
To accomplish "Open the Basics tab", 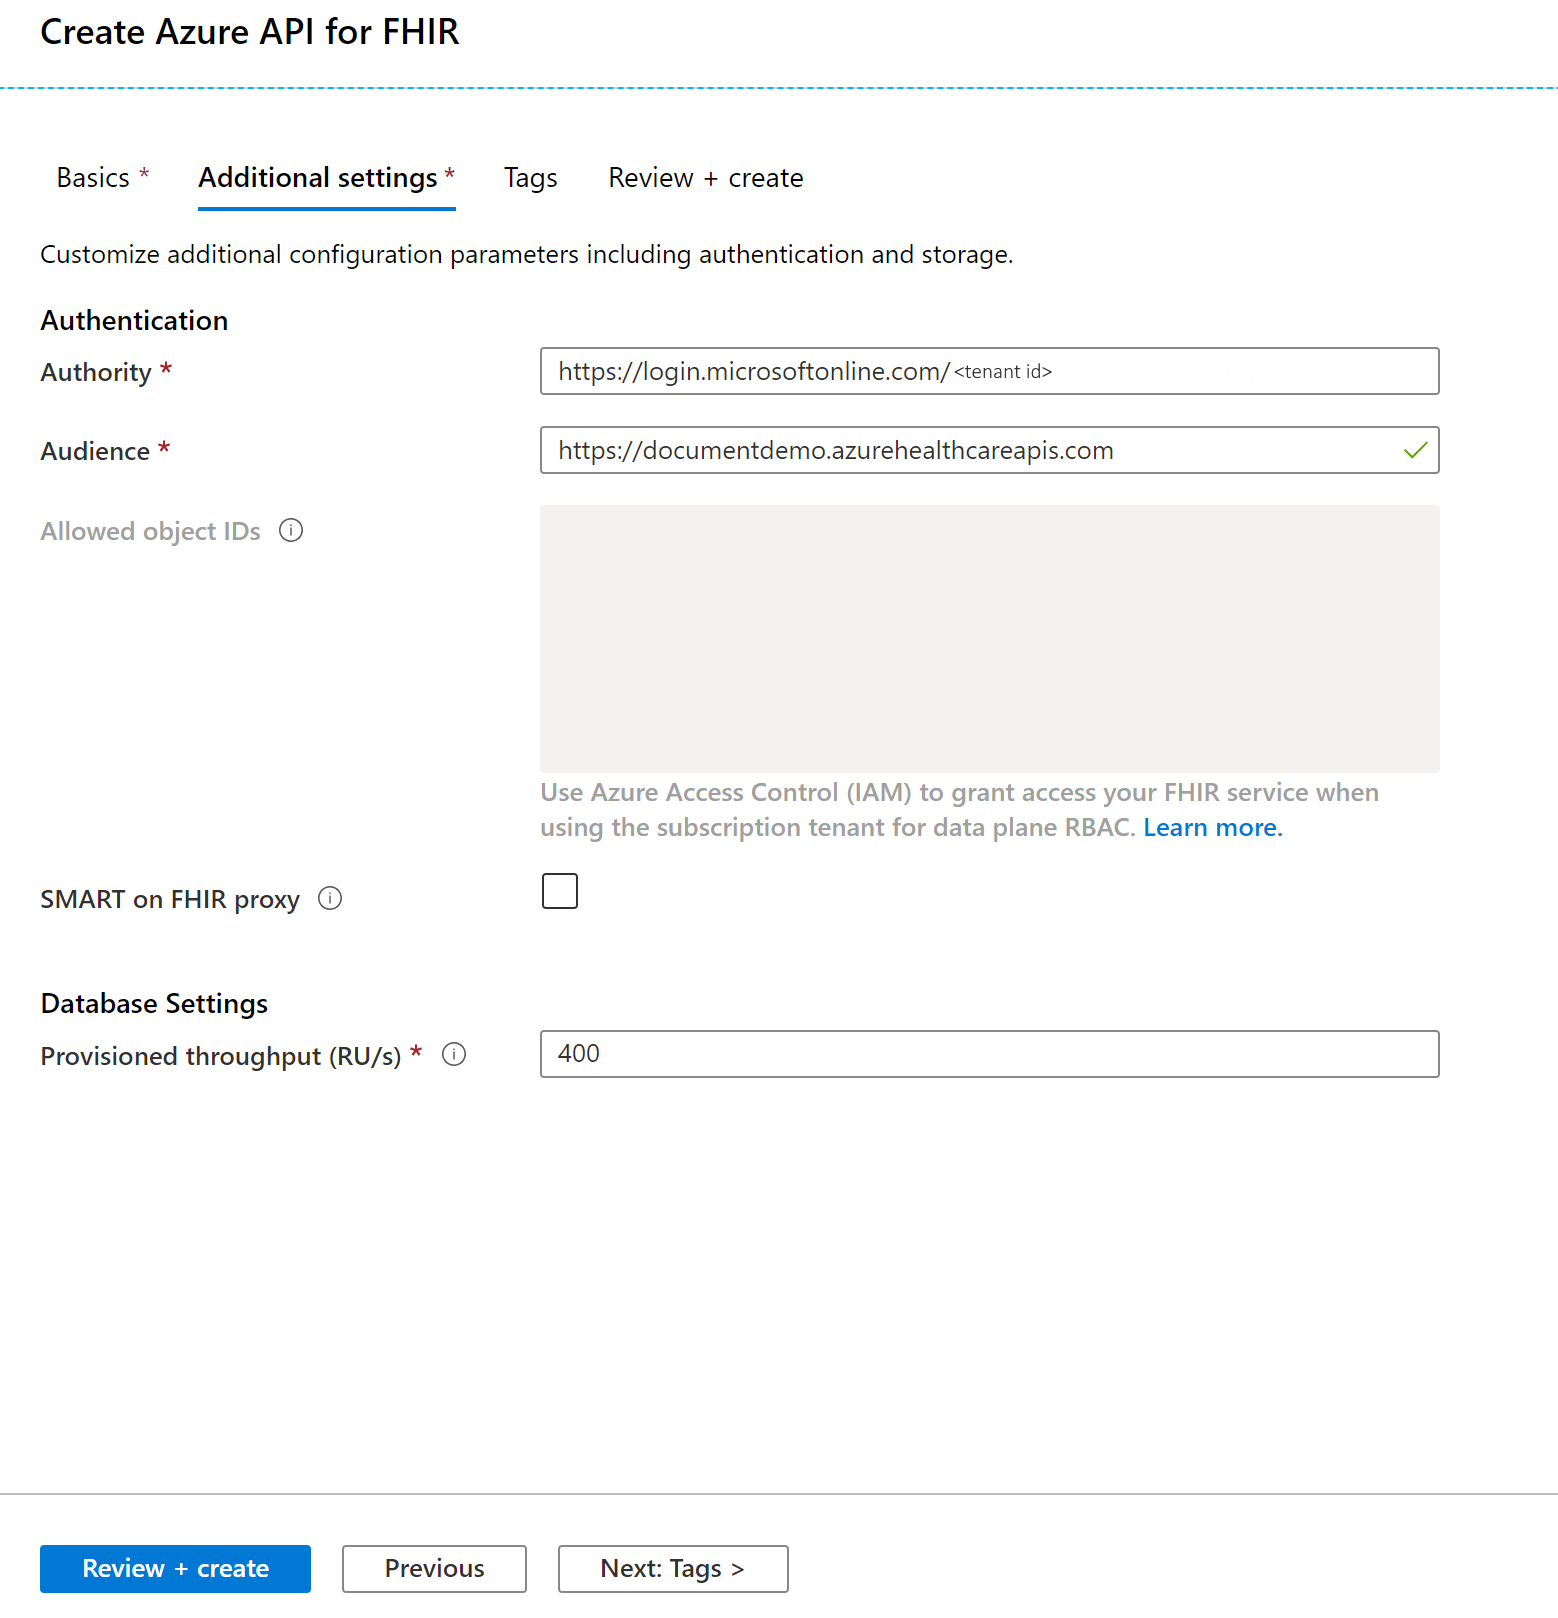I will point(93,178).
